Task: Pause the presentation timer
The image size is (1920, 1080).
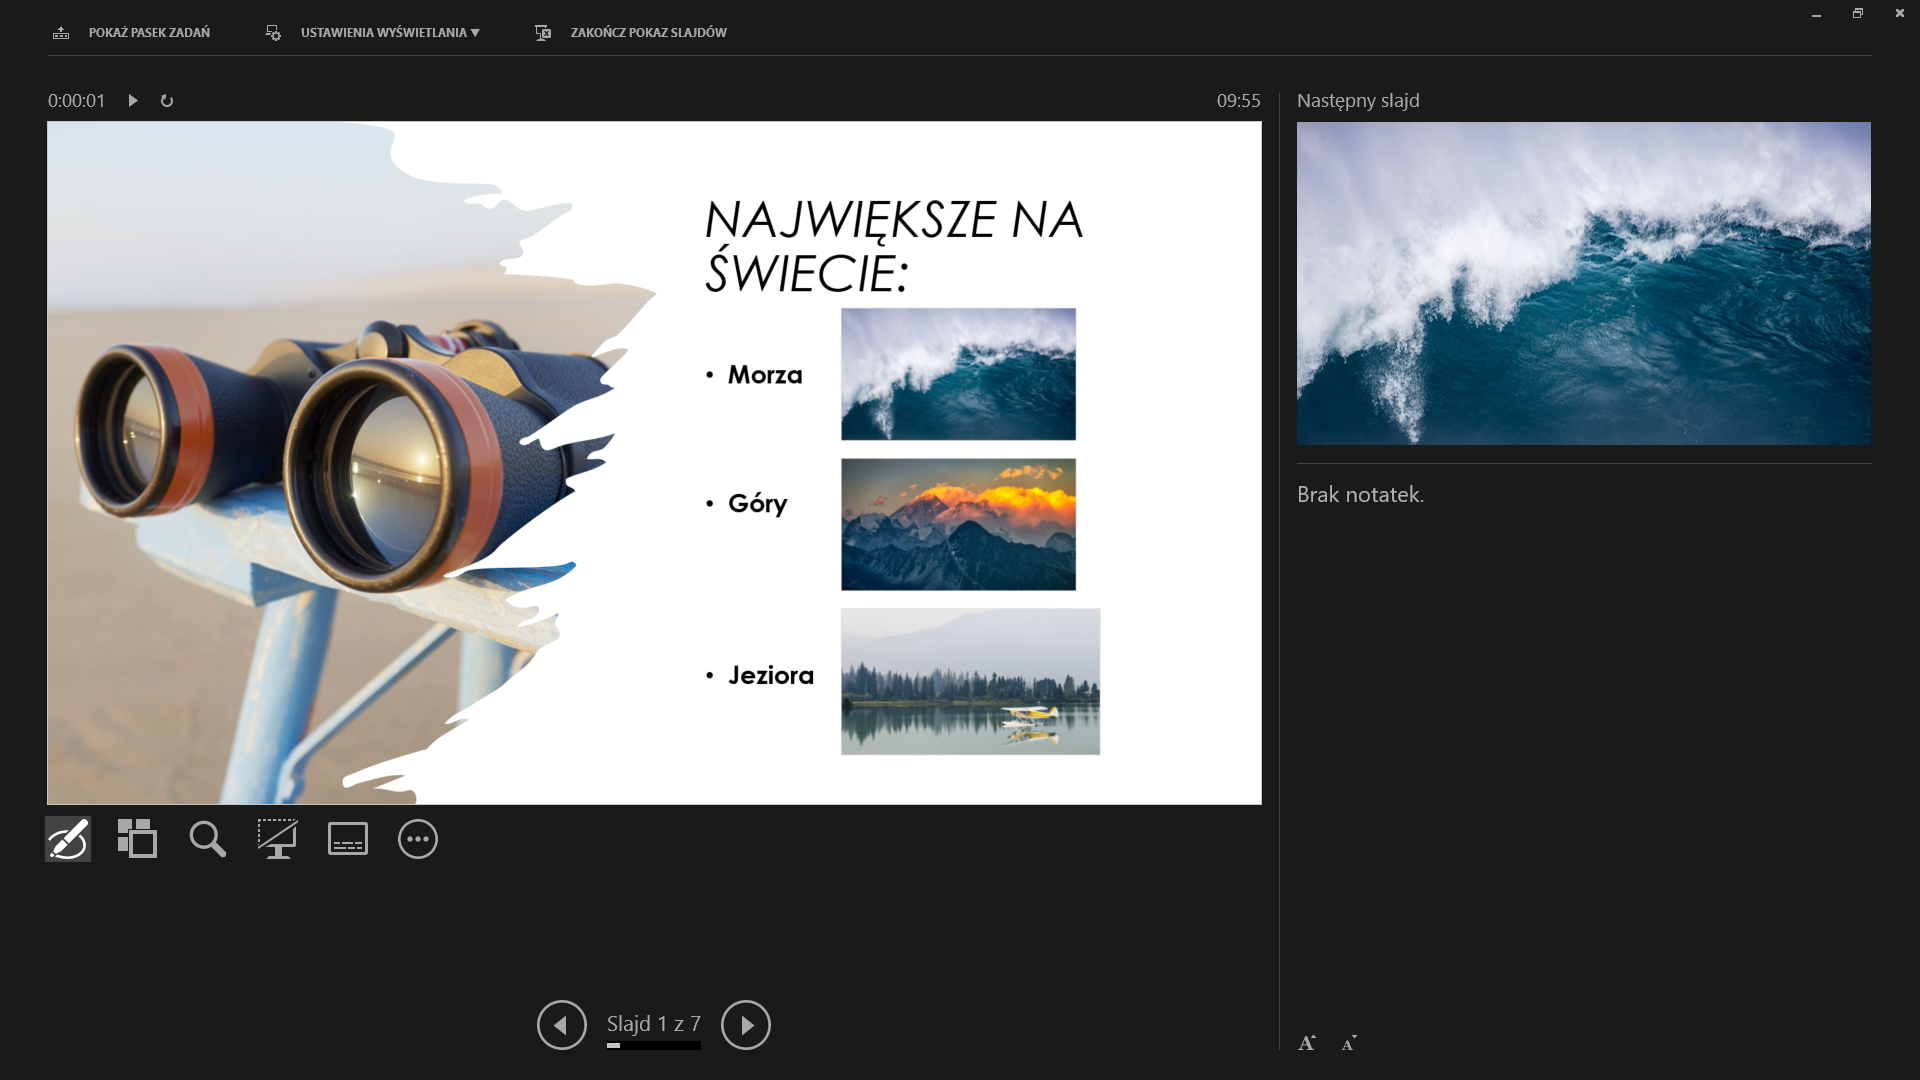Action: tap(132, 100)
